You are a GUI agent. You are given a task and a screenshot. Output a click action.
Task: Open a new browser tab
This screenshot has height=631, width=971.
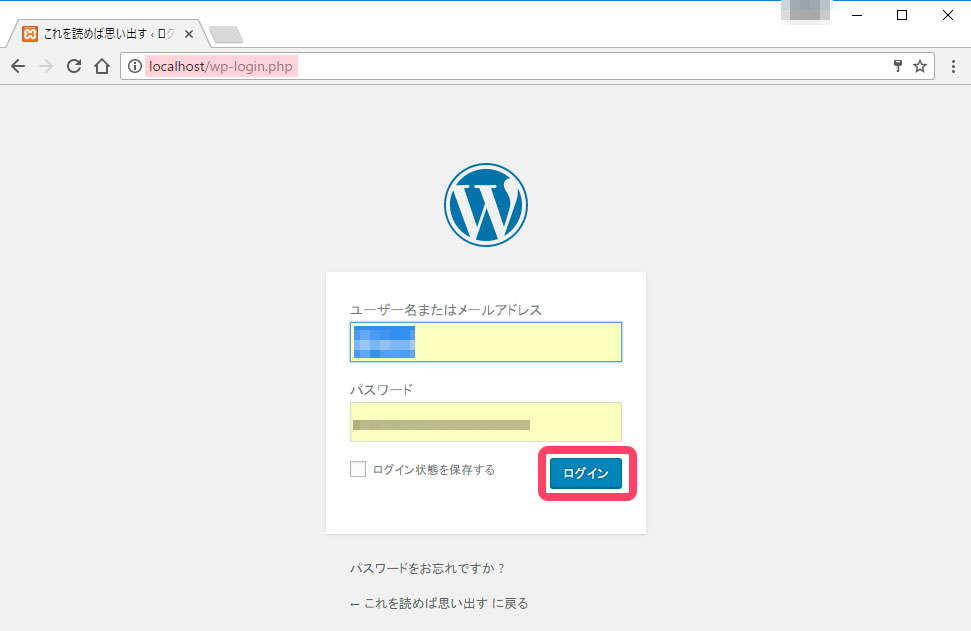pyautogui.click(x=226, y=35)
